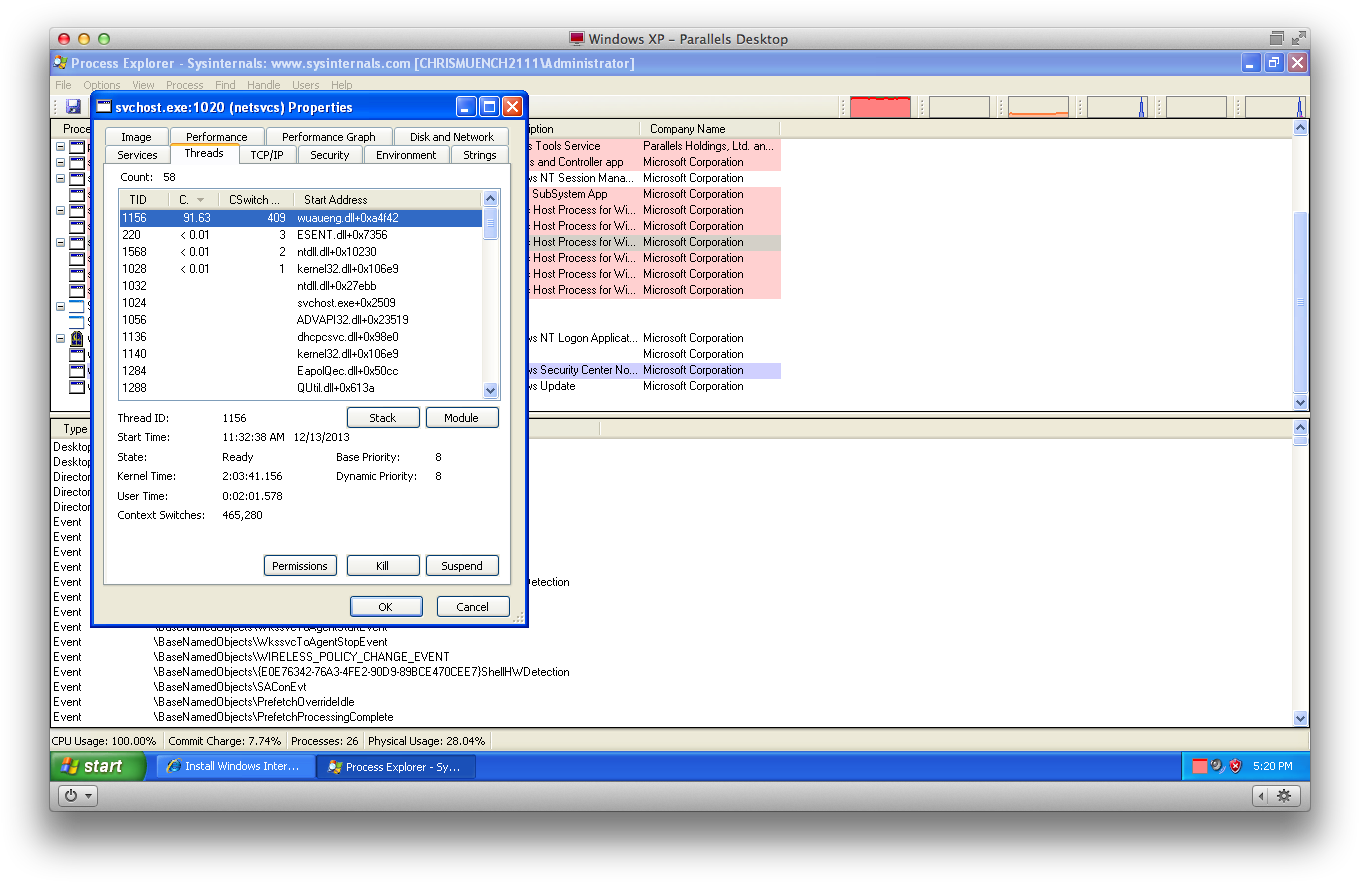This screenshot has width=1359, height=882.
Task: Click the Save toolbar icon in Process Explorer
Action: 72,106
